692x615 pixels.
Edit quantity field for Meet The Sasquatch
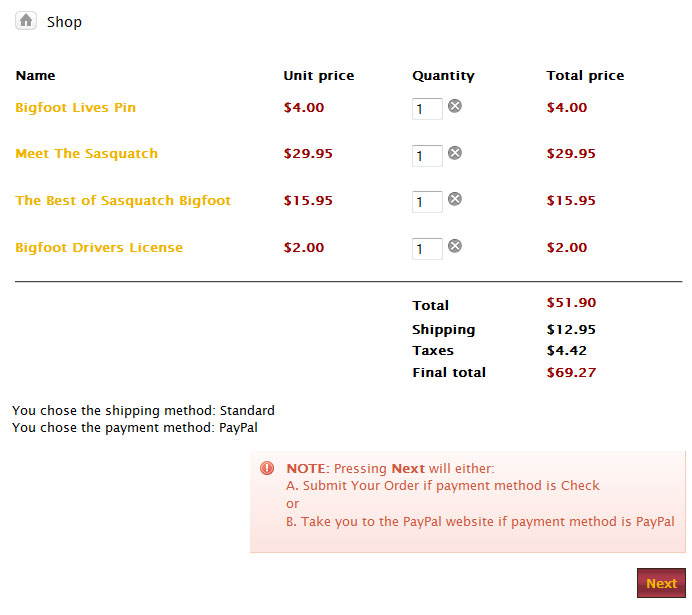(x=427, y=156)
